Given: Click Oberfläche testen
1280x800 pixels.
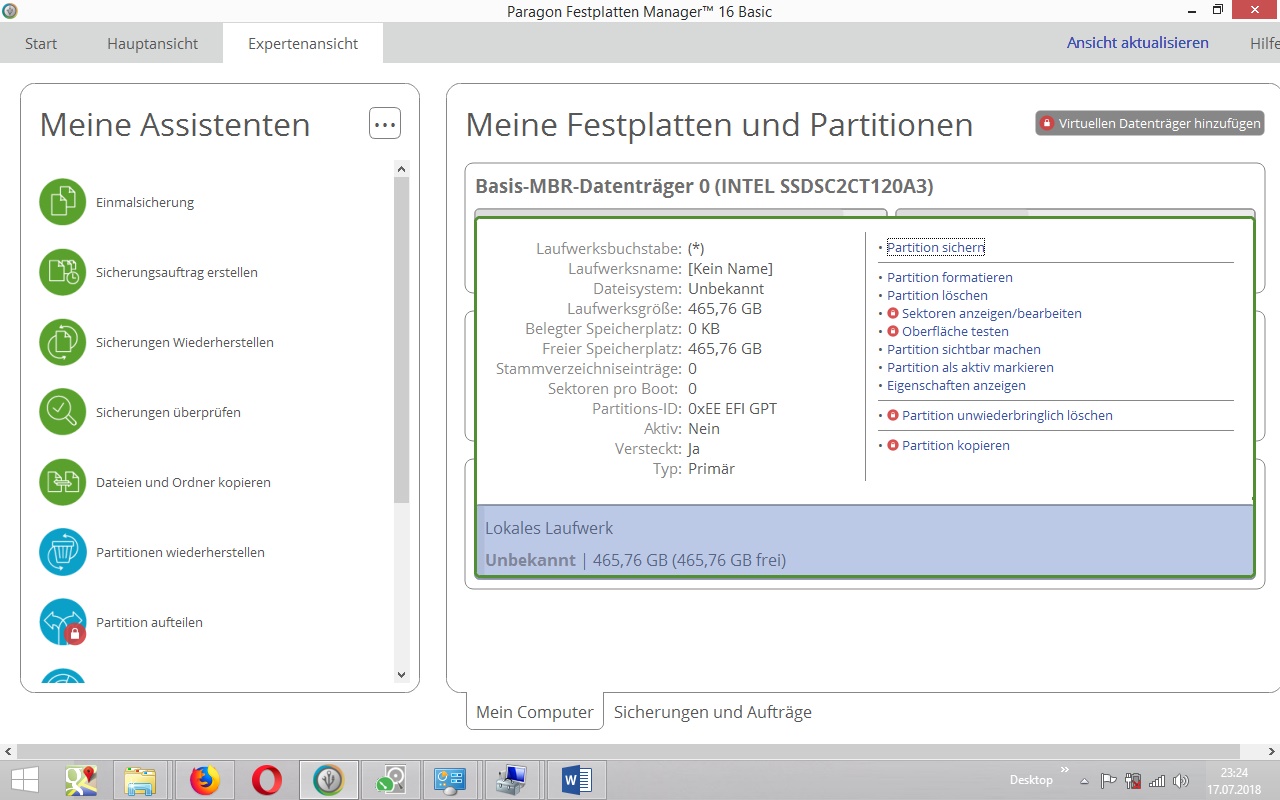Looking at the screenshot, I should click(x=955, y=331).
